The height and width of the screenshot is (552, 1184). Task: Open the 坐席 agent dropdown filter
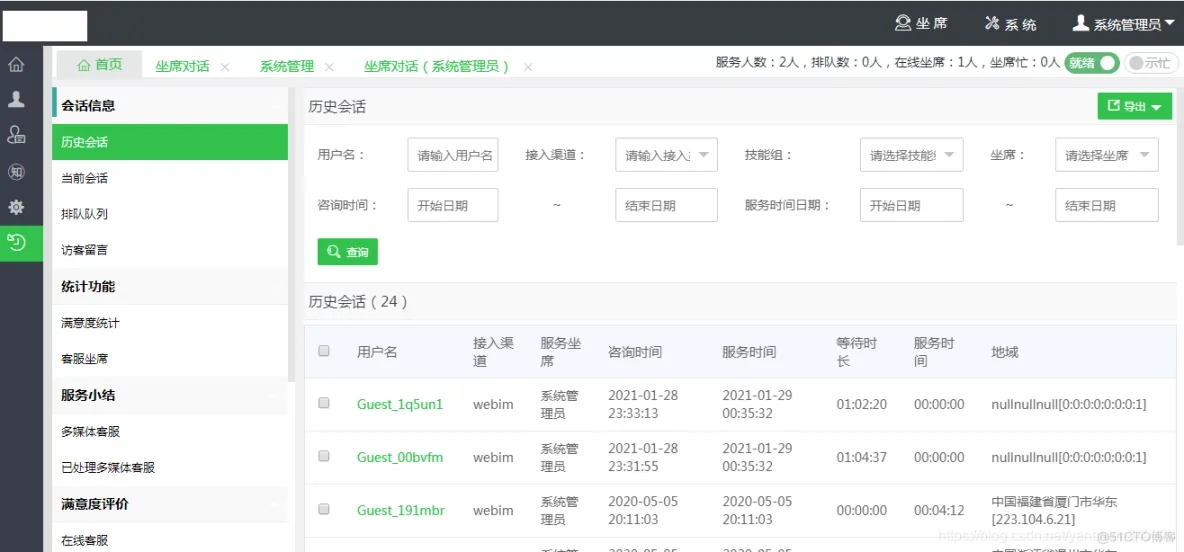[1107, 155]
